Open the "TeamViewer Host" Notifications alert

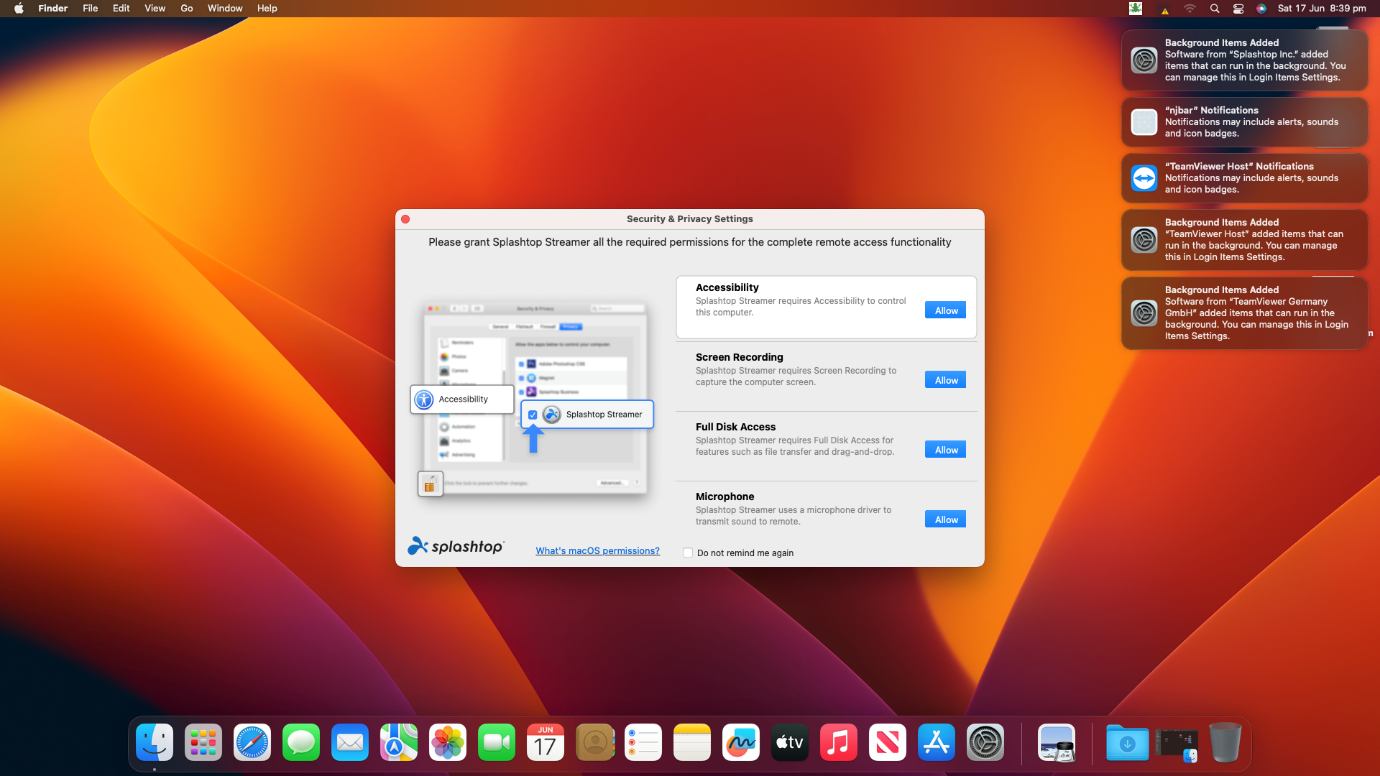coord(1244,178)
